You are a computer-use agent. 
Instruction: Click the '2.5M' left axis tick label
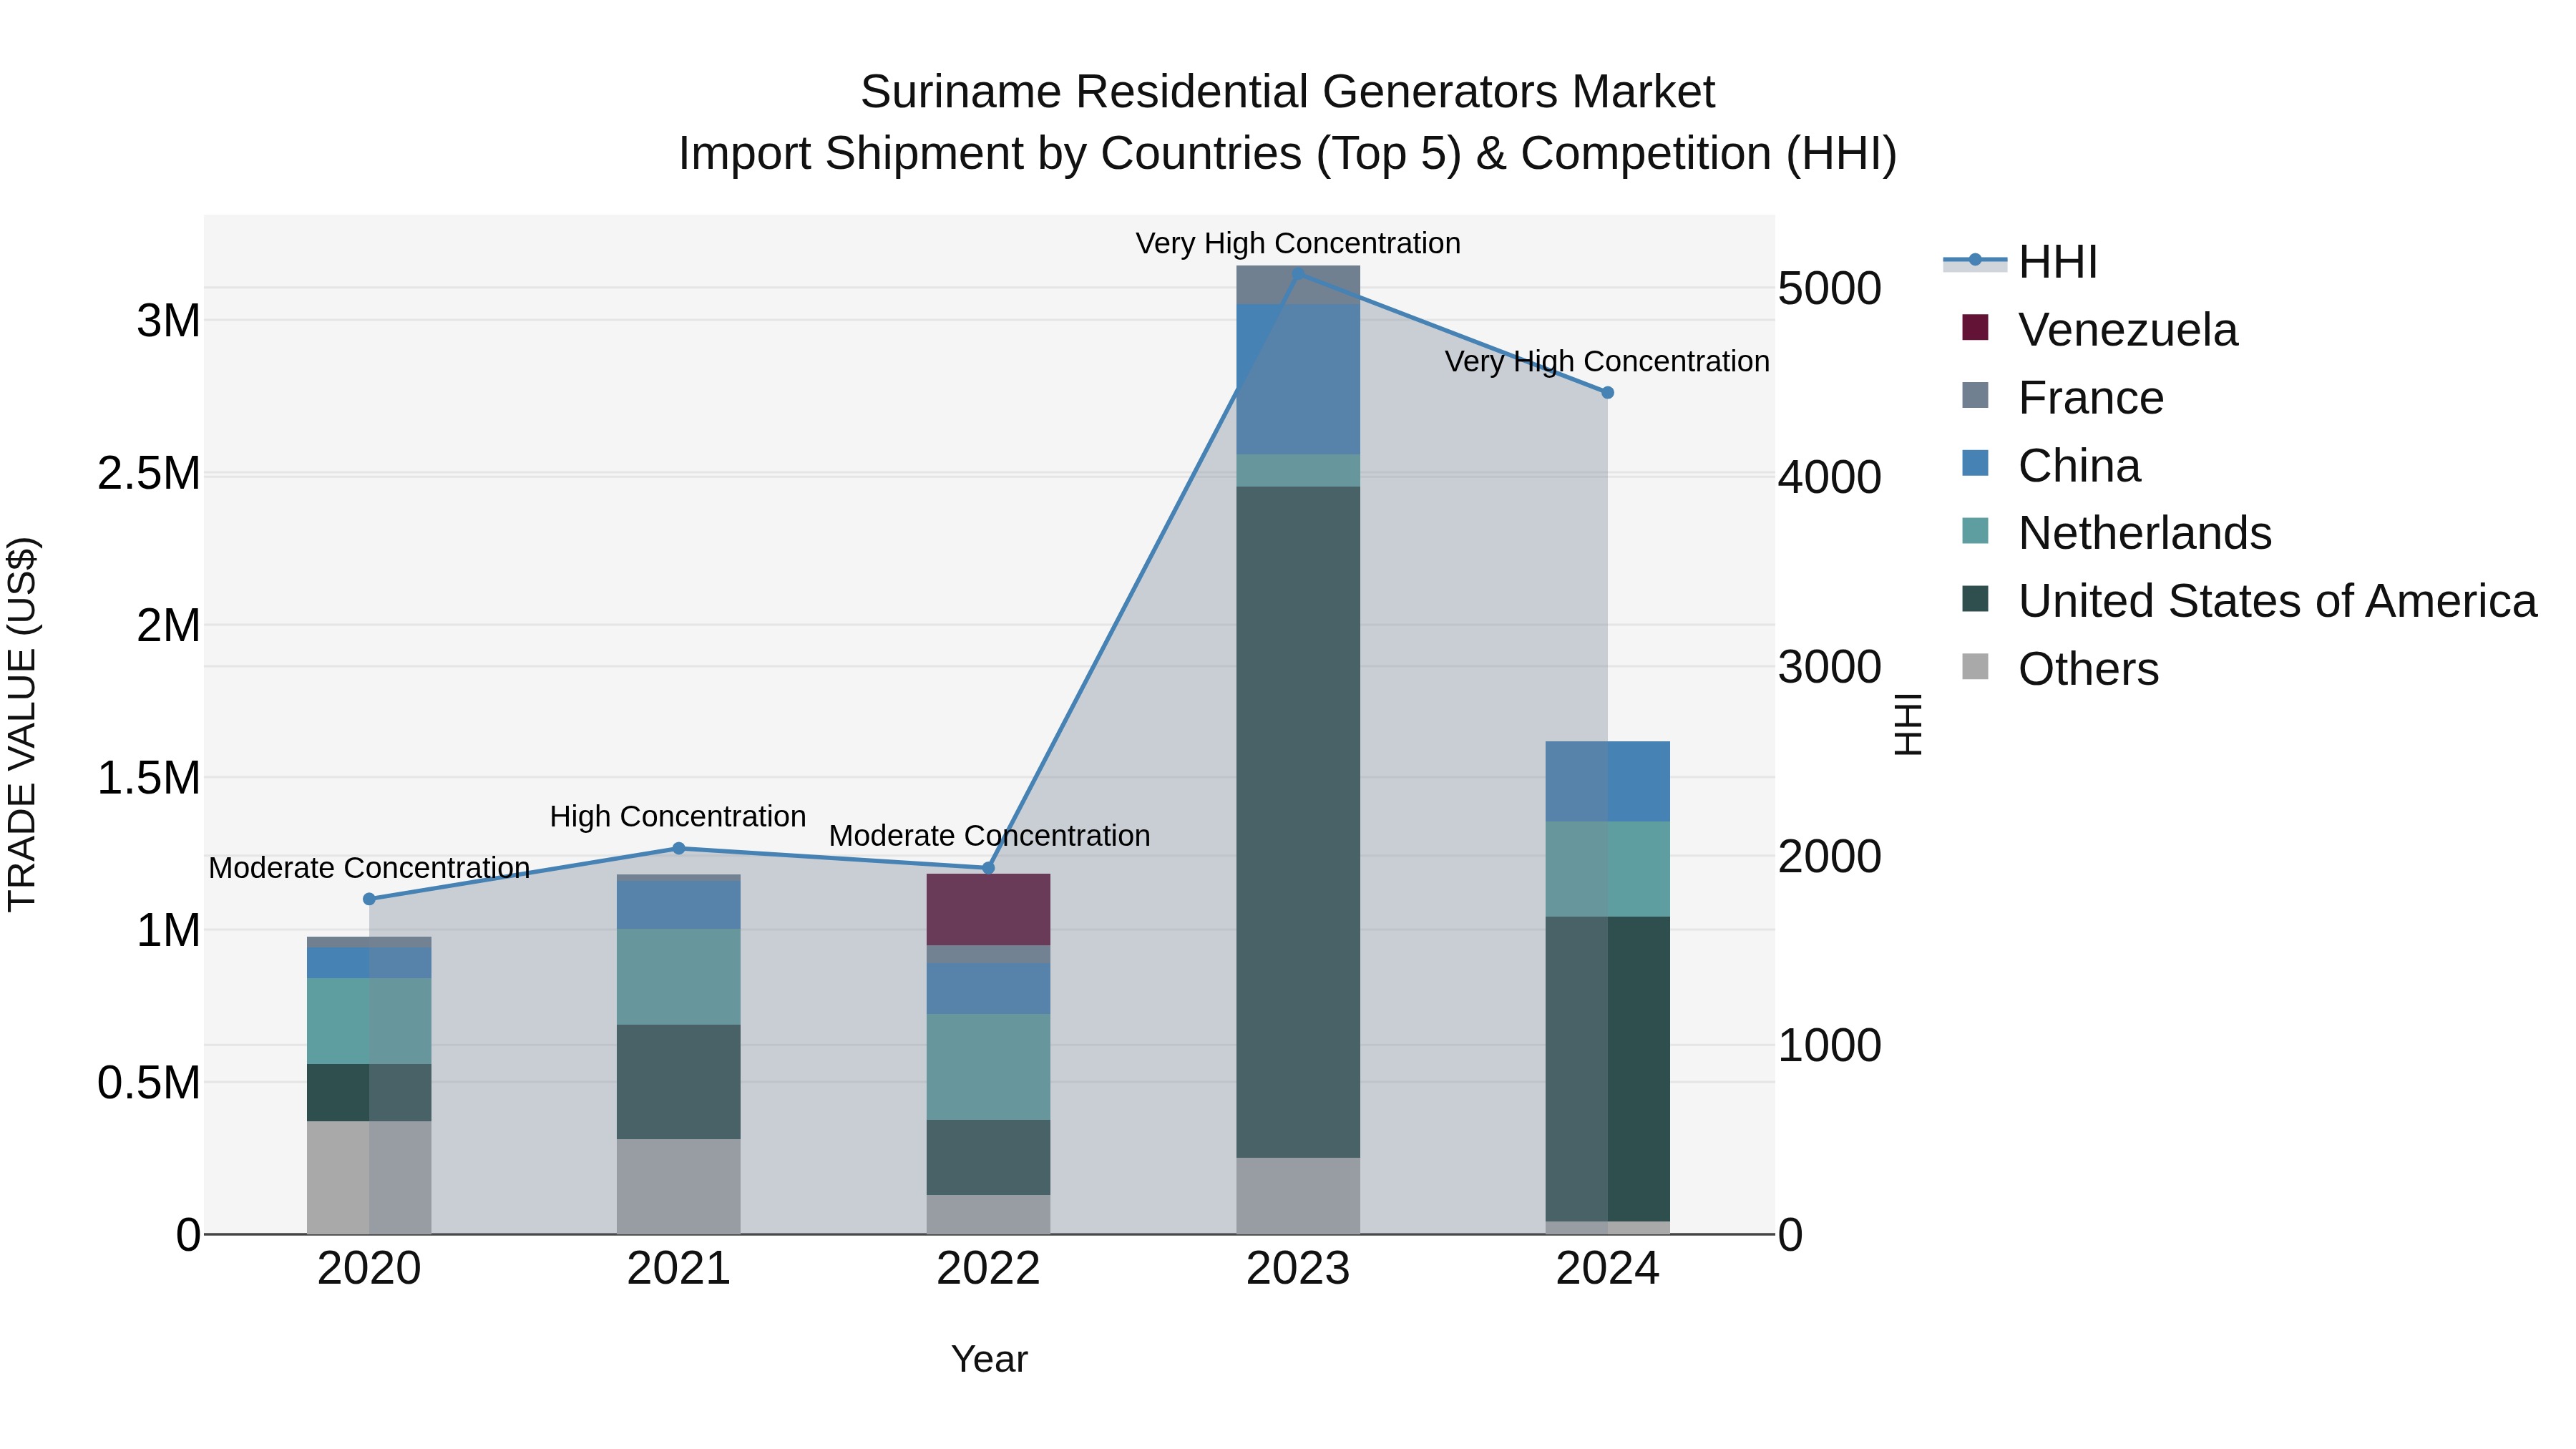(149, 473)
